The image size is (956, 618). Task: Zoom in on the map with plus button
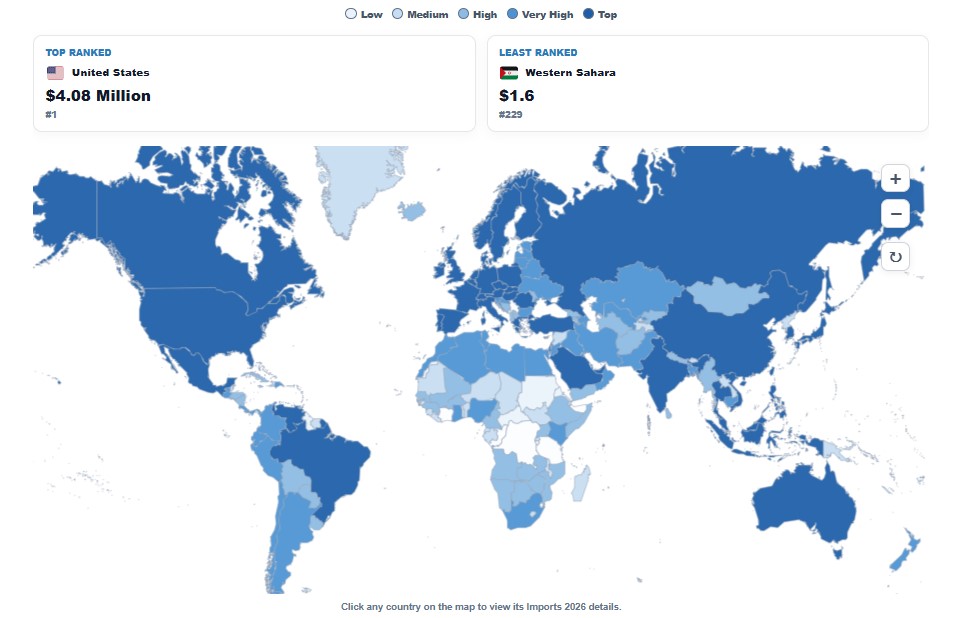(x=895, y=179)
